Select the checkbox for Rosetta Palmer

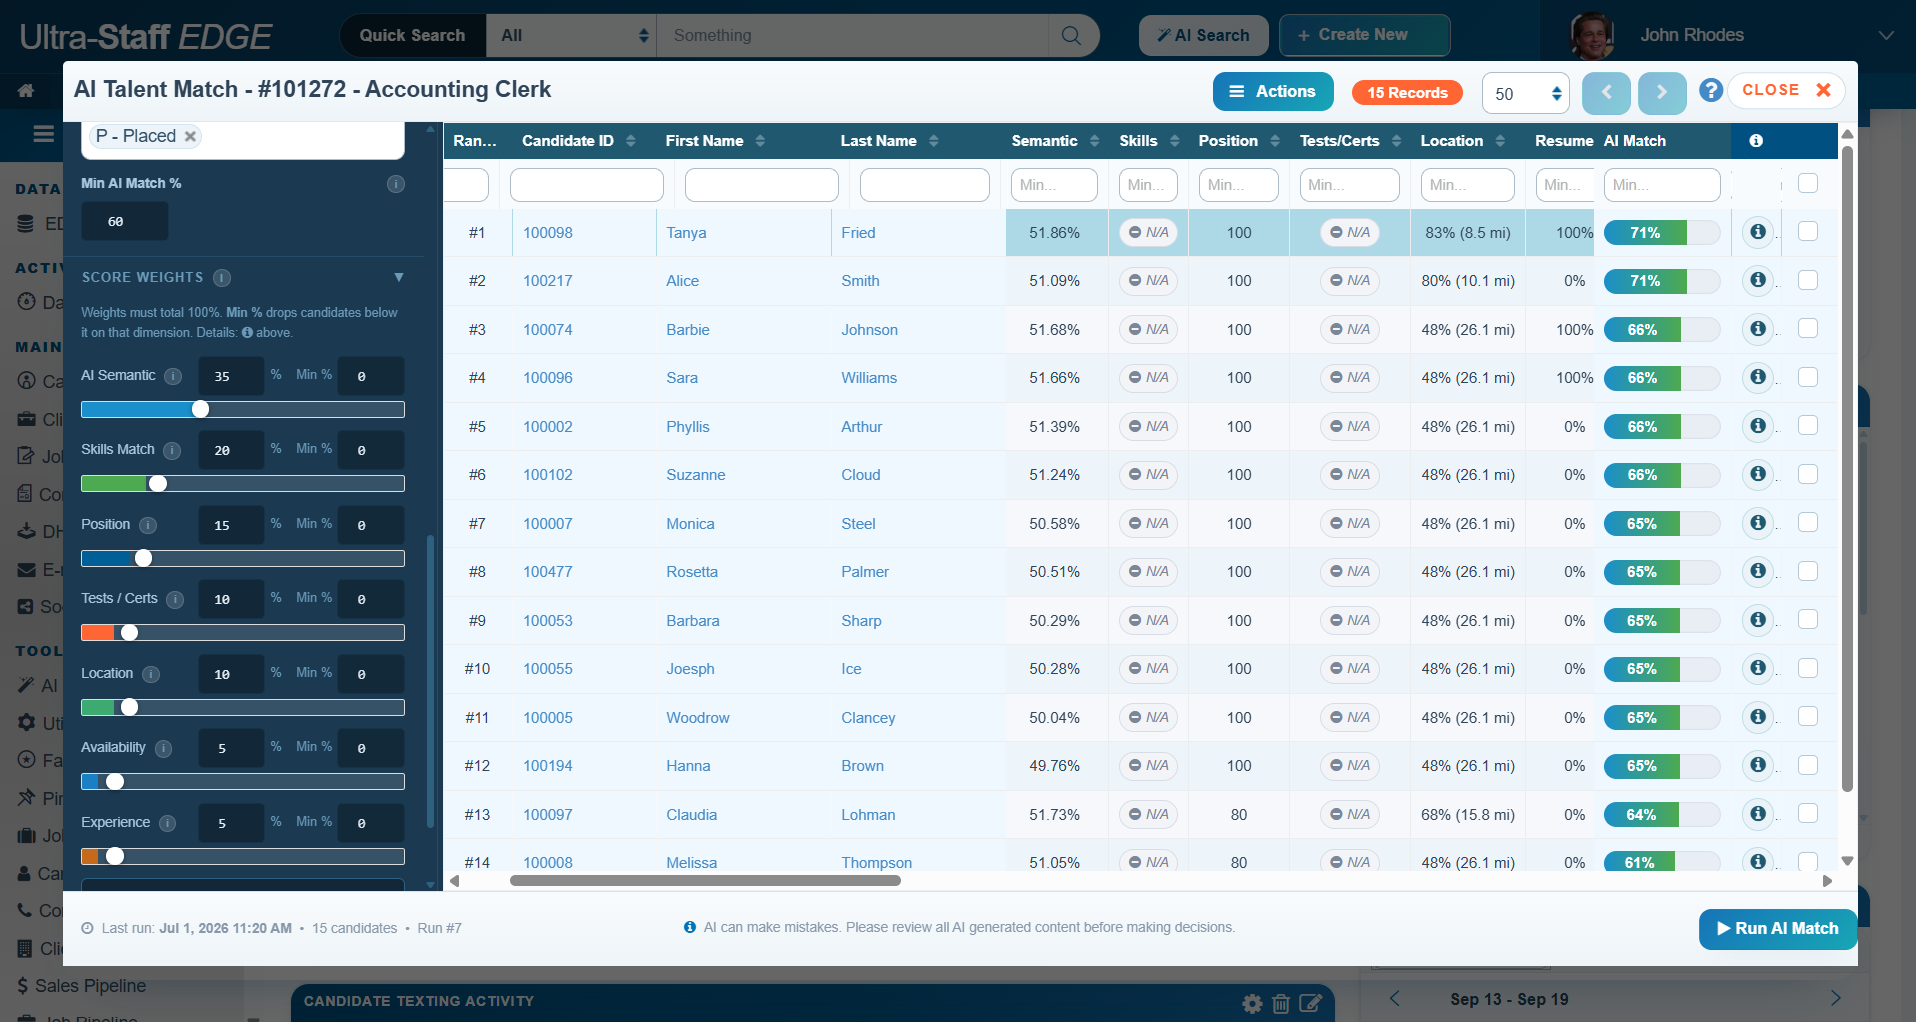[x=1808, y=571]
